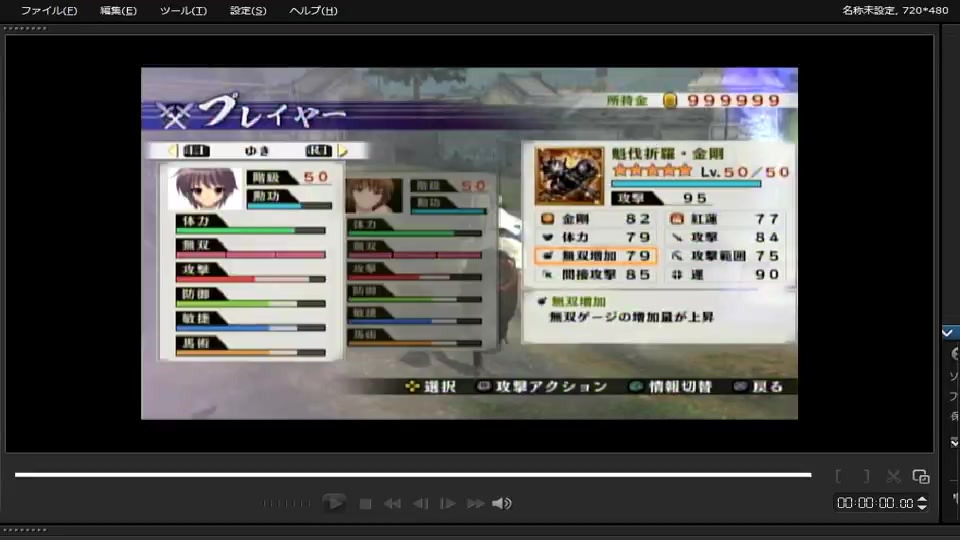Click the 00:00:00.00 timecode field
The width and height of the screenshot is (960, 540).
pyautogui.click(x=875, y=503)
